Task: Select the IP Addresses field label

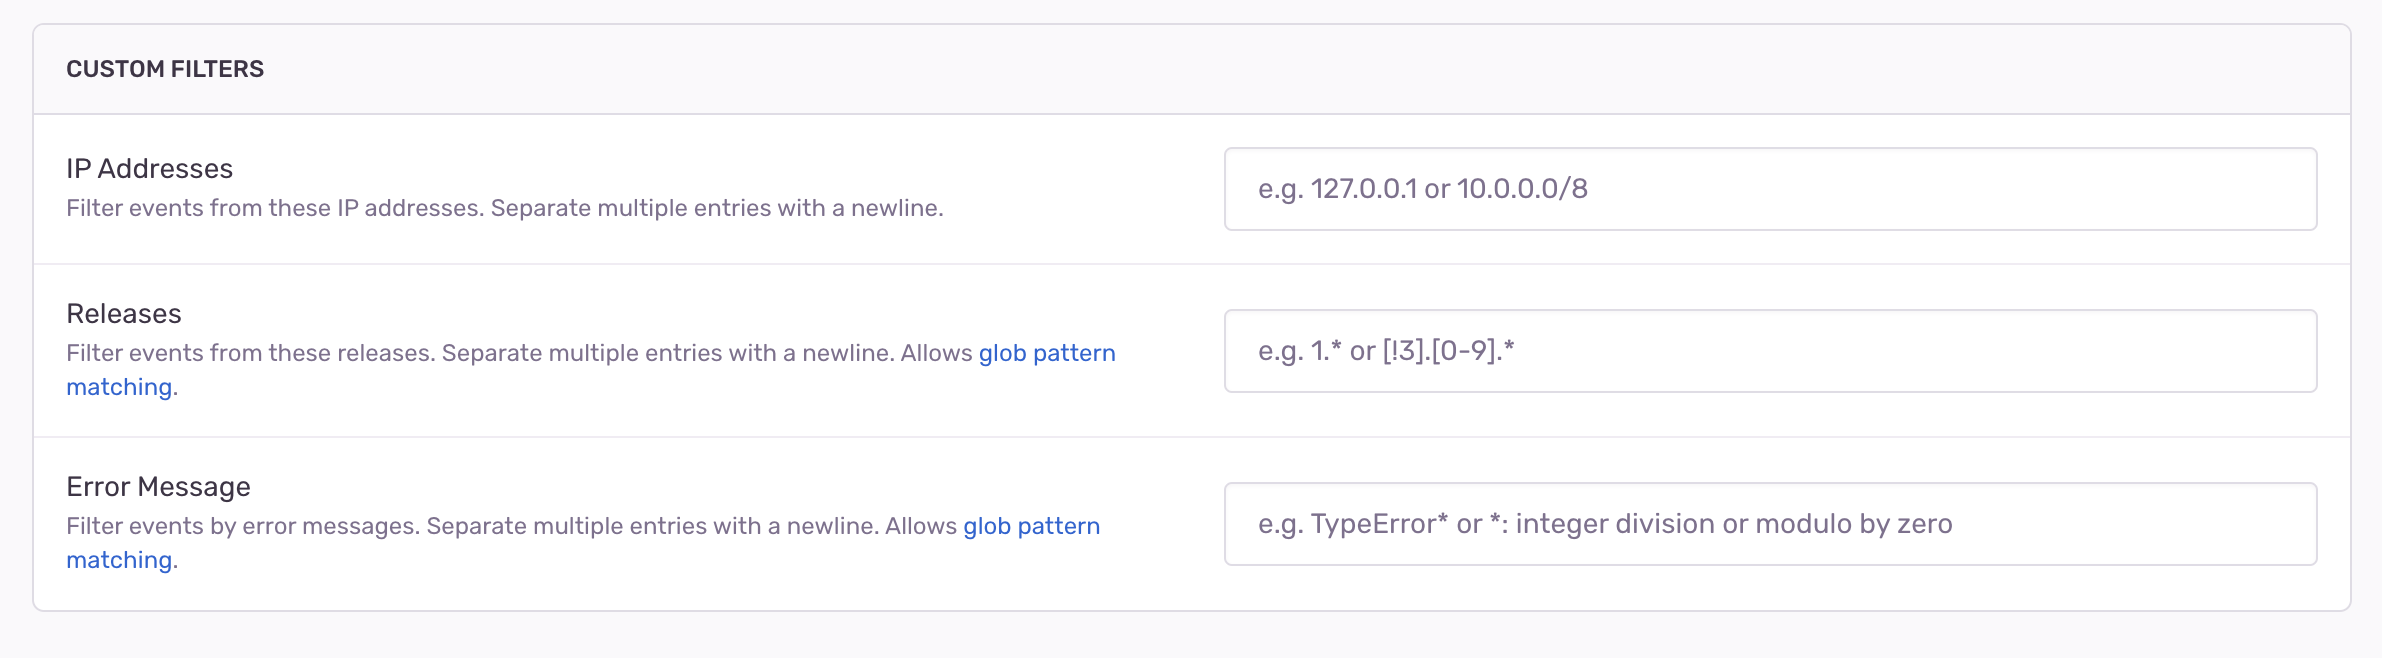Action: tap(149, 169)
